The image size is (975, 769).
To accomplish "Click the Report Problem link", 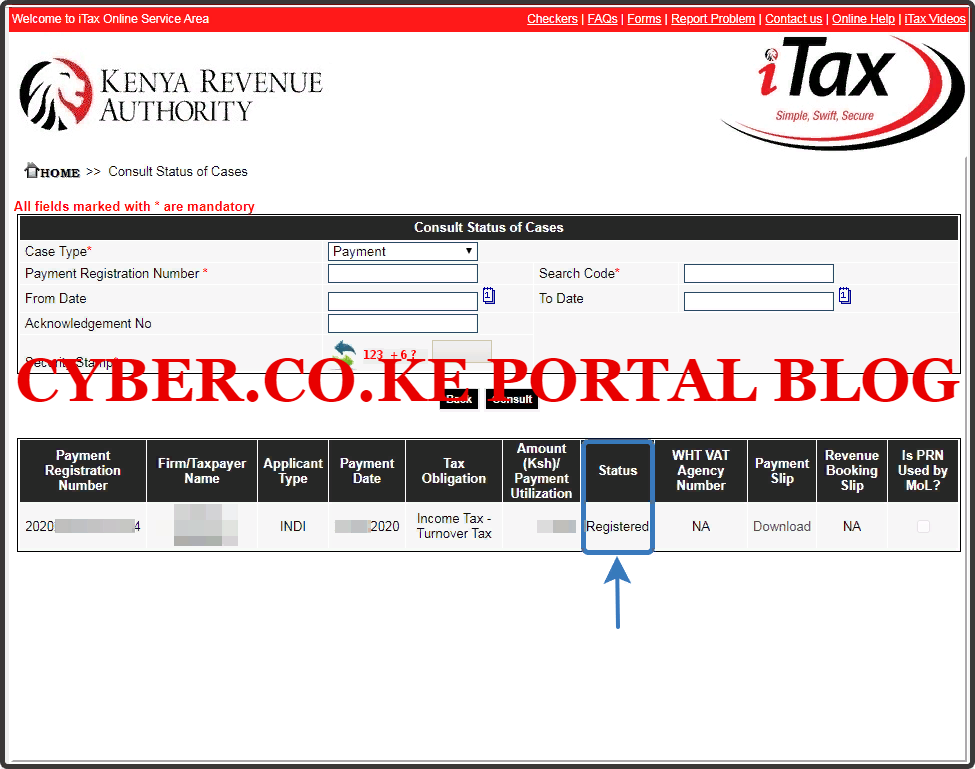I will 713,19.
